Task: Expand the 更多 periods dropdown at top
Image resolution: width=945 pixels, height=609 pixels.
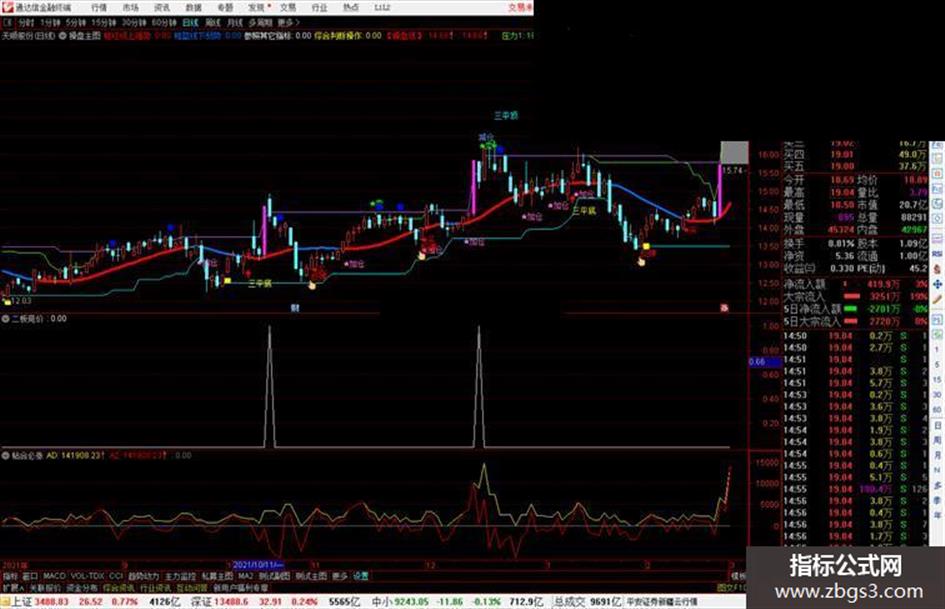Action: [288, 23]
